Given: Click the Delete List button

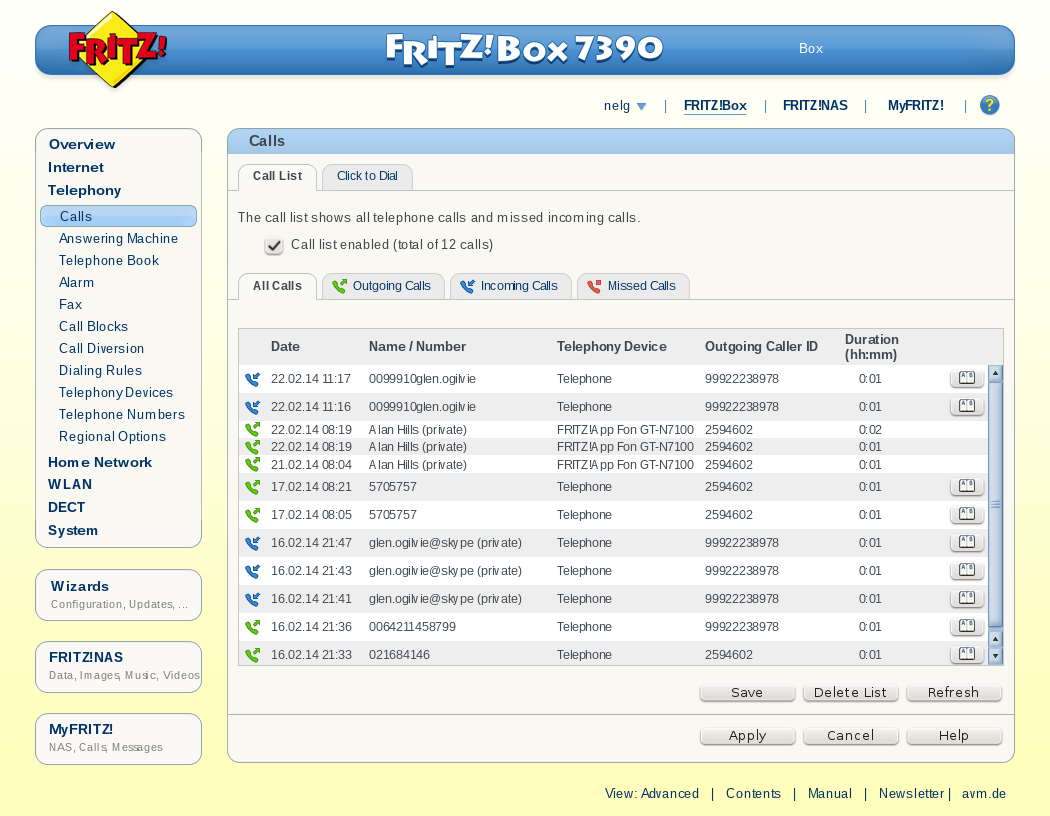Looking at the screenshot, I should coord(850,693).
